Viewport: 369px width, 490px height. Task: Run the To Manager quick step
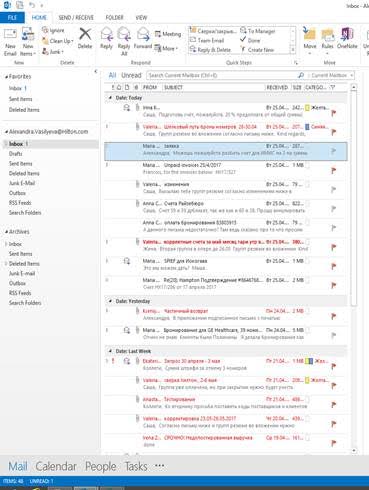tap(258, 31)
